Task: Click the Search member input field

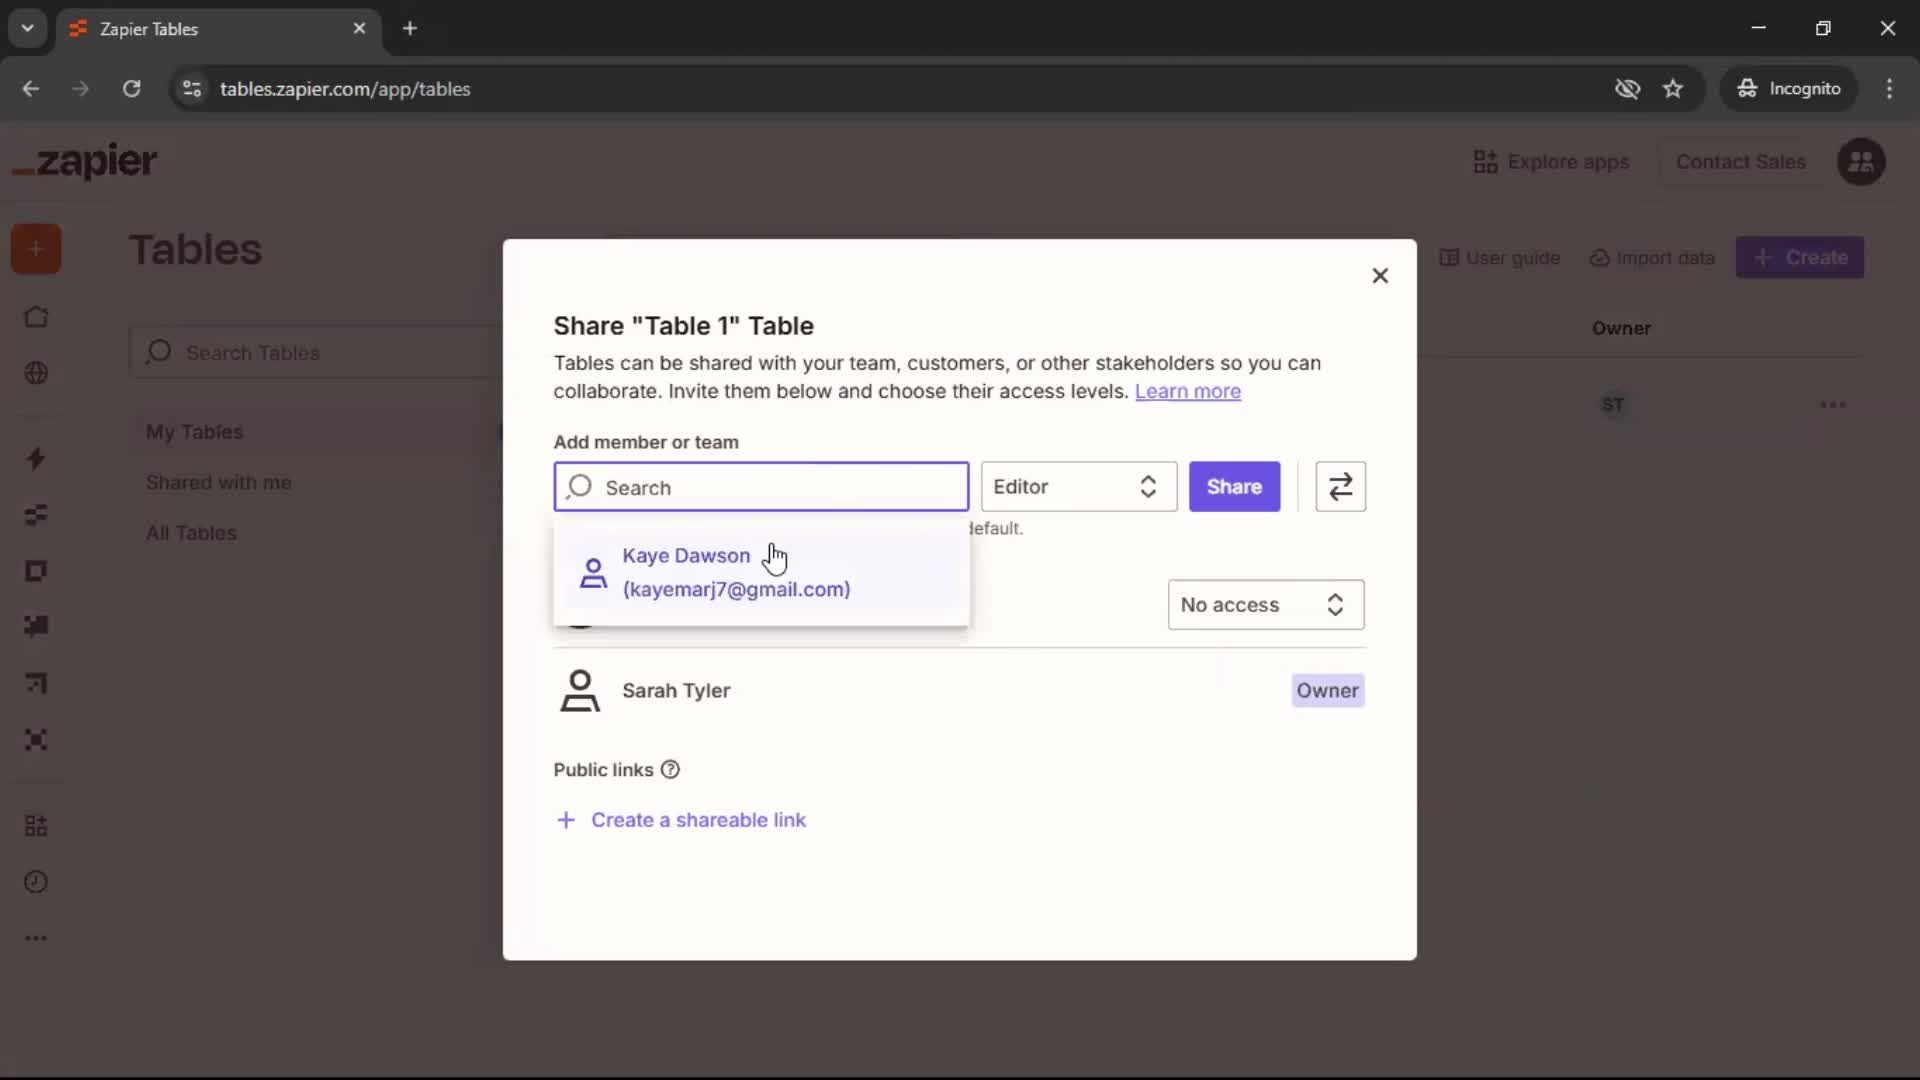Action: click(x=761, y=487)
